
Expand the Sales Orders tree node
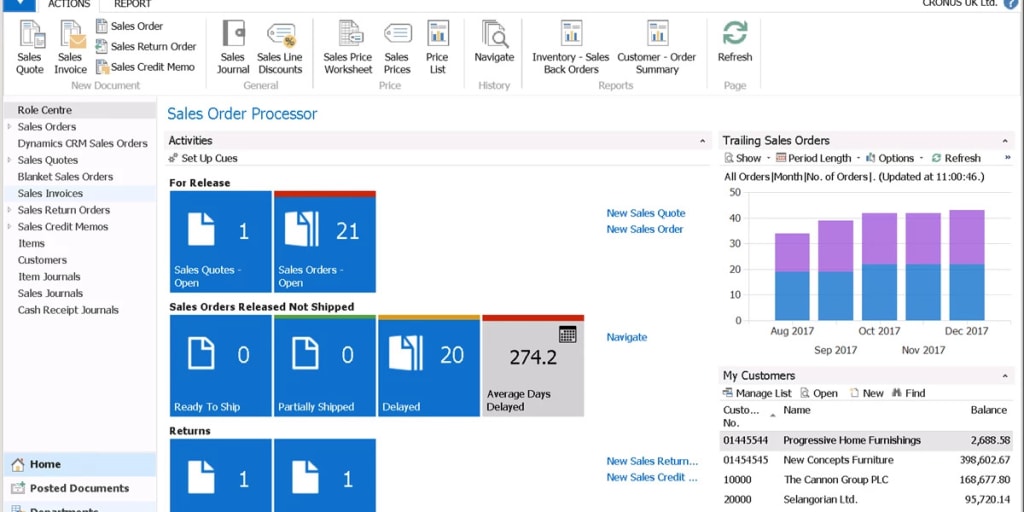[x=9, y=127]
